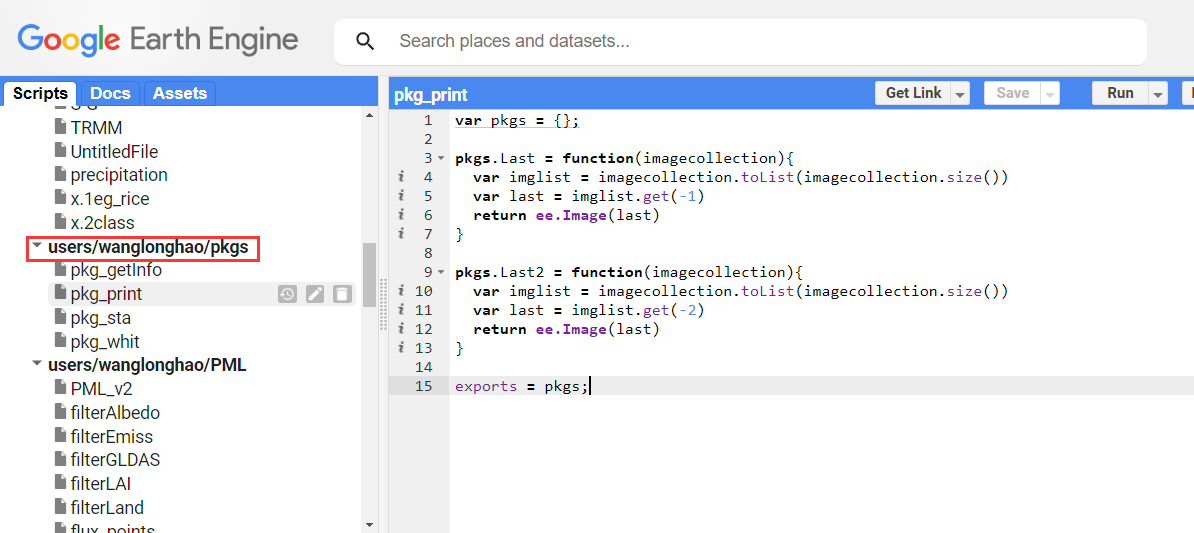
Task: Click the Google Earth Engine logo
Action: pos(158,40)
